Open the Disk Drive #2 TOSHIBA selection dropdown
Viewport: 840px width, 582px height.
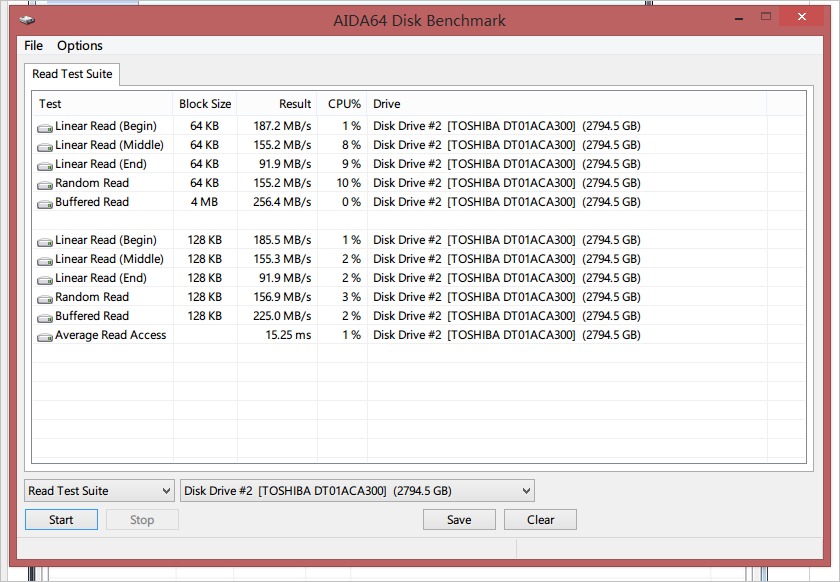pos(357,490)
